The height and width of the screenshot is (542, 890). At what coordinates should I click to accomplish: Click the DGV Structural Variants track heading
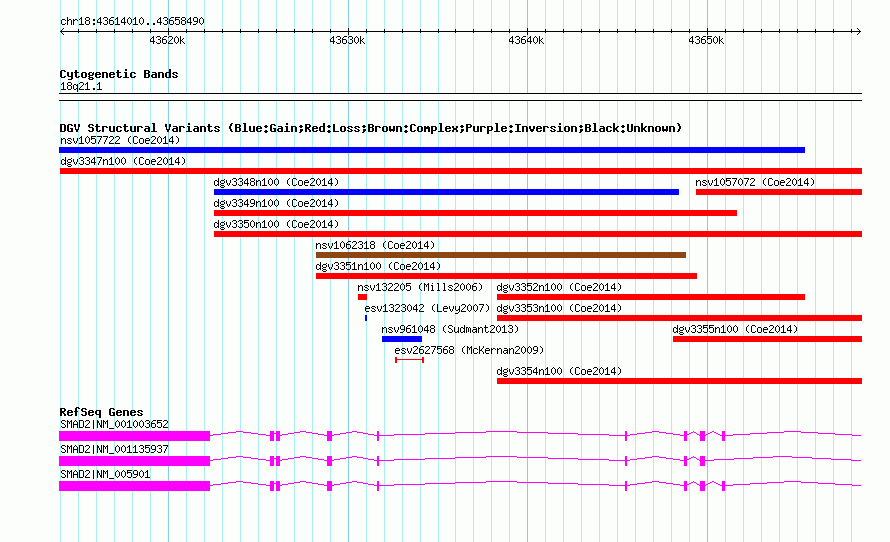coord(371,128)
